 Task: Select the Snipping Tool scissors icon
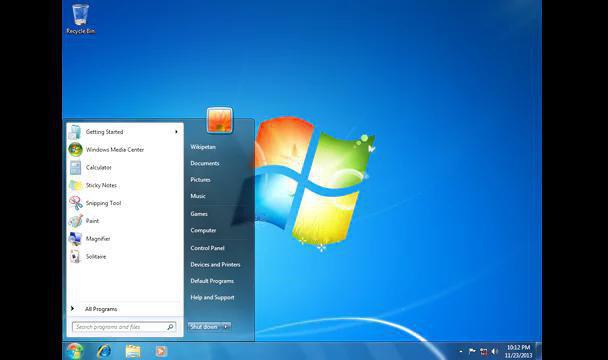coord(75,203)
